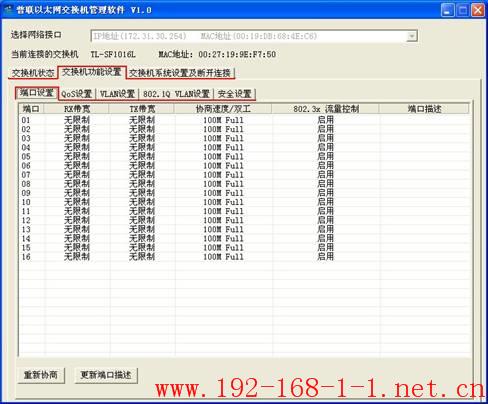The image size is (488, 404).
Task: Select port 01 row
Action: click(x=245, y=120)
